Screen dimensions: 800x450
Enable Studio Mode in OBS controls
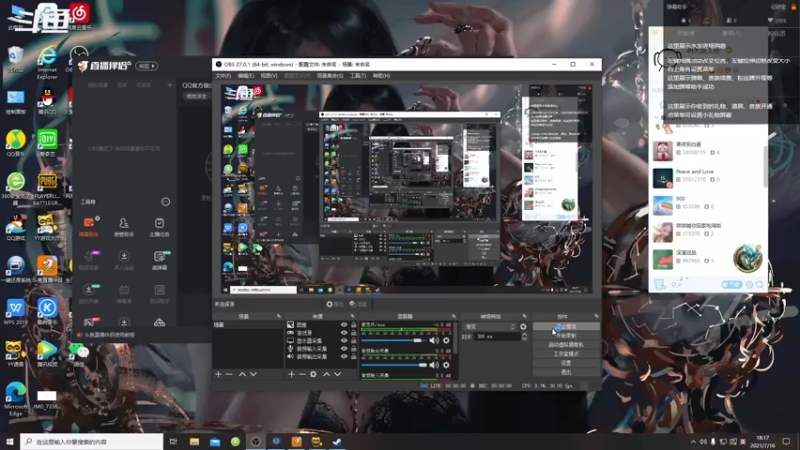pos(566,354)
